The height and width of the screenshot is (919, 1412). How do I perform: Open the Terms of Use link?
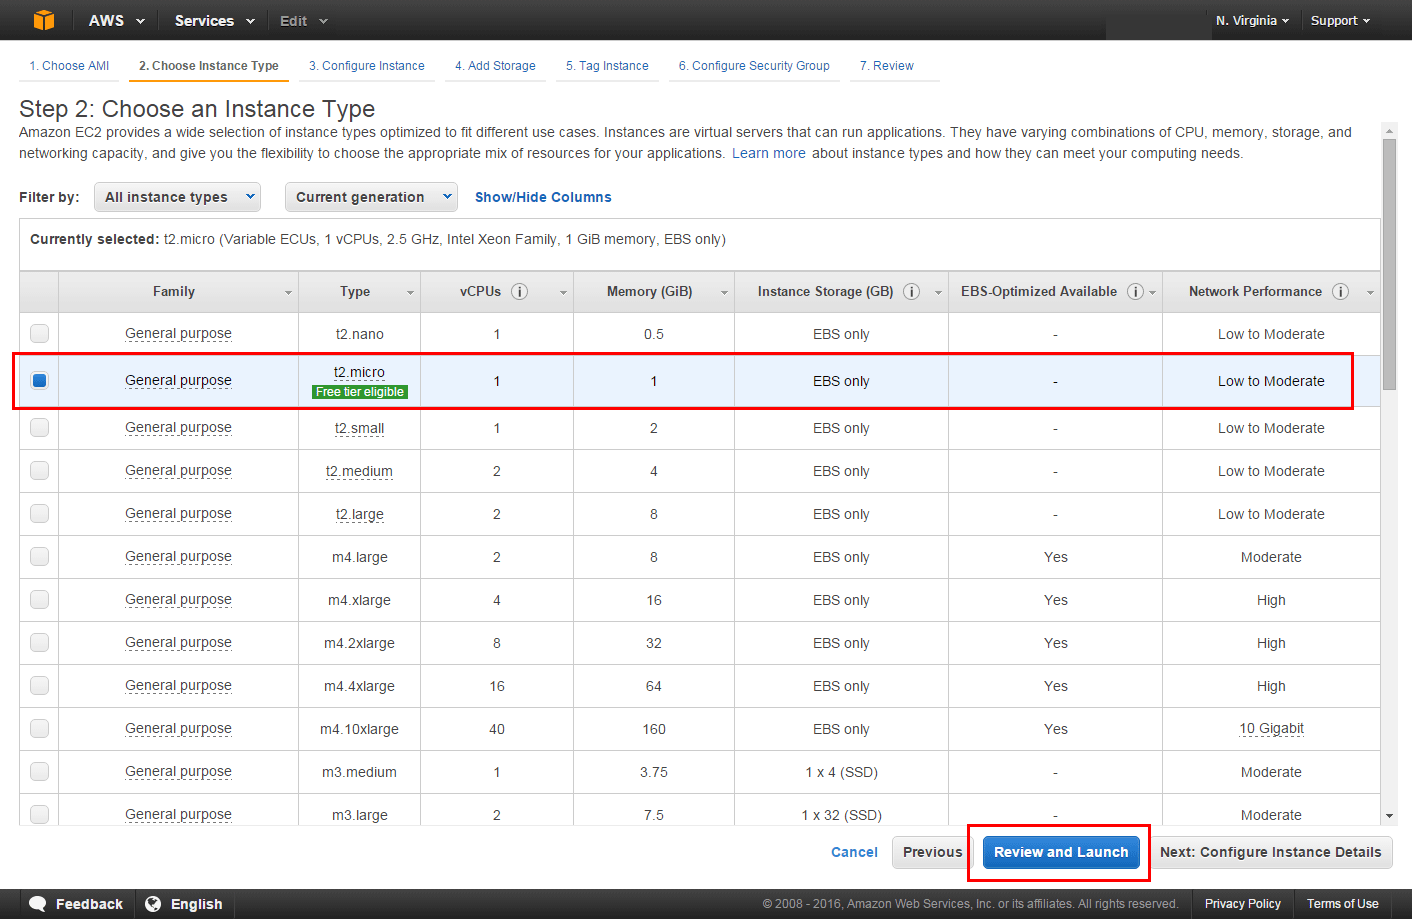(x=1342, y=904)
